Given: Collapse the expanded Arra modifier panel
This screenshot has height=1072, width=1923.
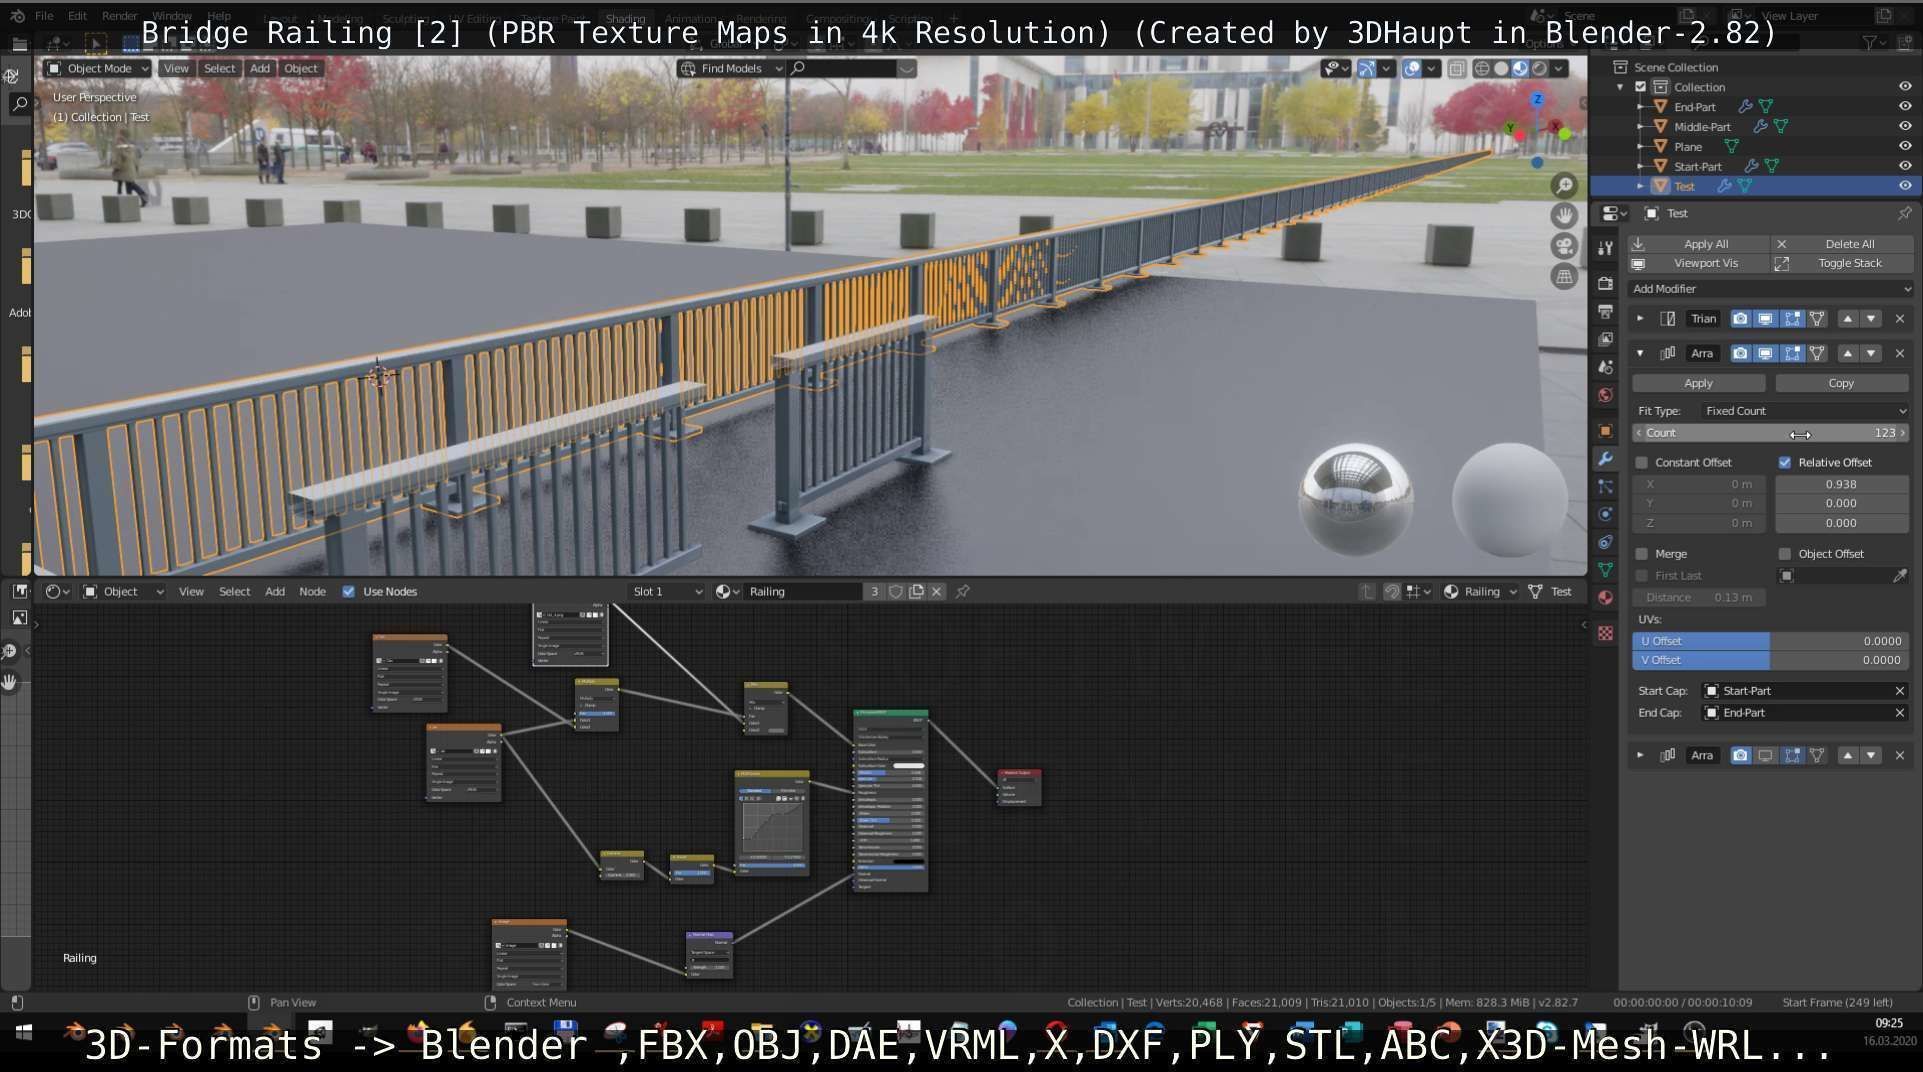Looking at the screenshot, I should 1640,354.
